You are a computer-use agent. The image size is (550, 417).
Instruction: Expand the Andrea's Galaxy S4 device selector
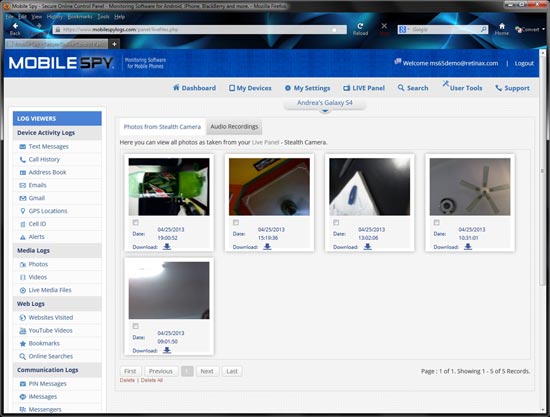[325, 105]
